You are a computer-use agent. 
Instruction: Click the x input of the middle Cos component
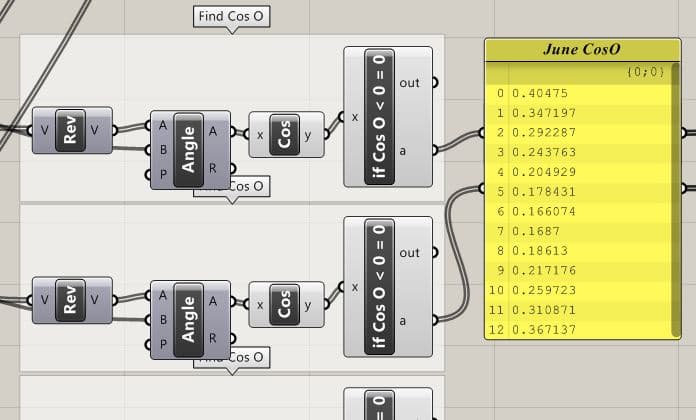[x=260, y=304]
